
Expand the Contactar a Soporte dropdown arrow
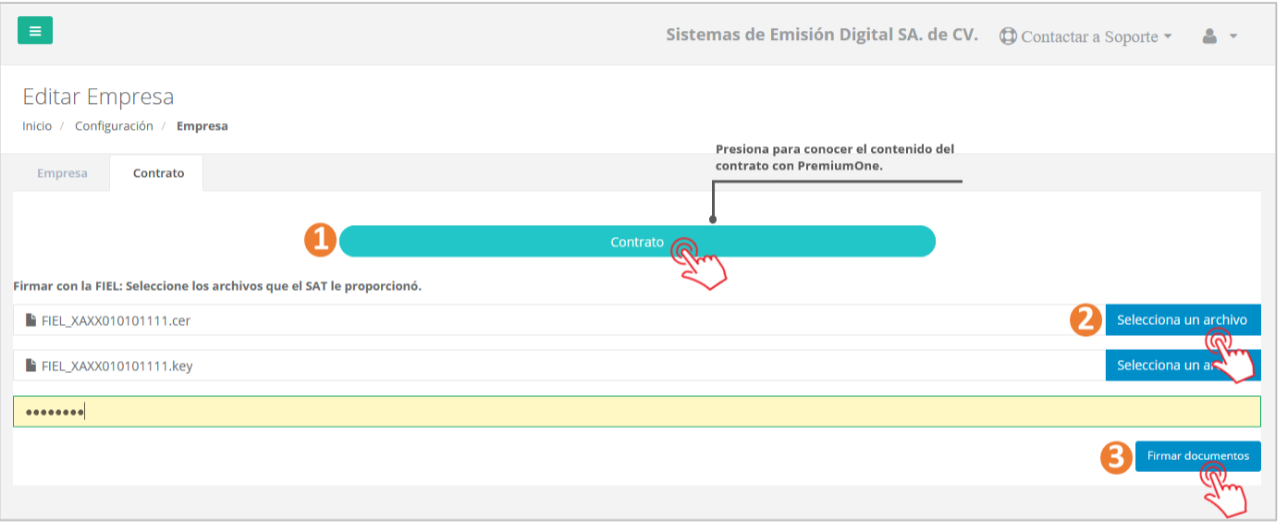click(1167, 37)
